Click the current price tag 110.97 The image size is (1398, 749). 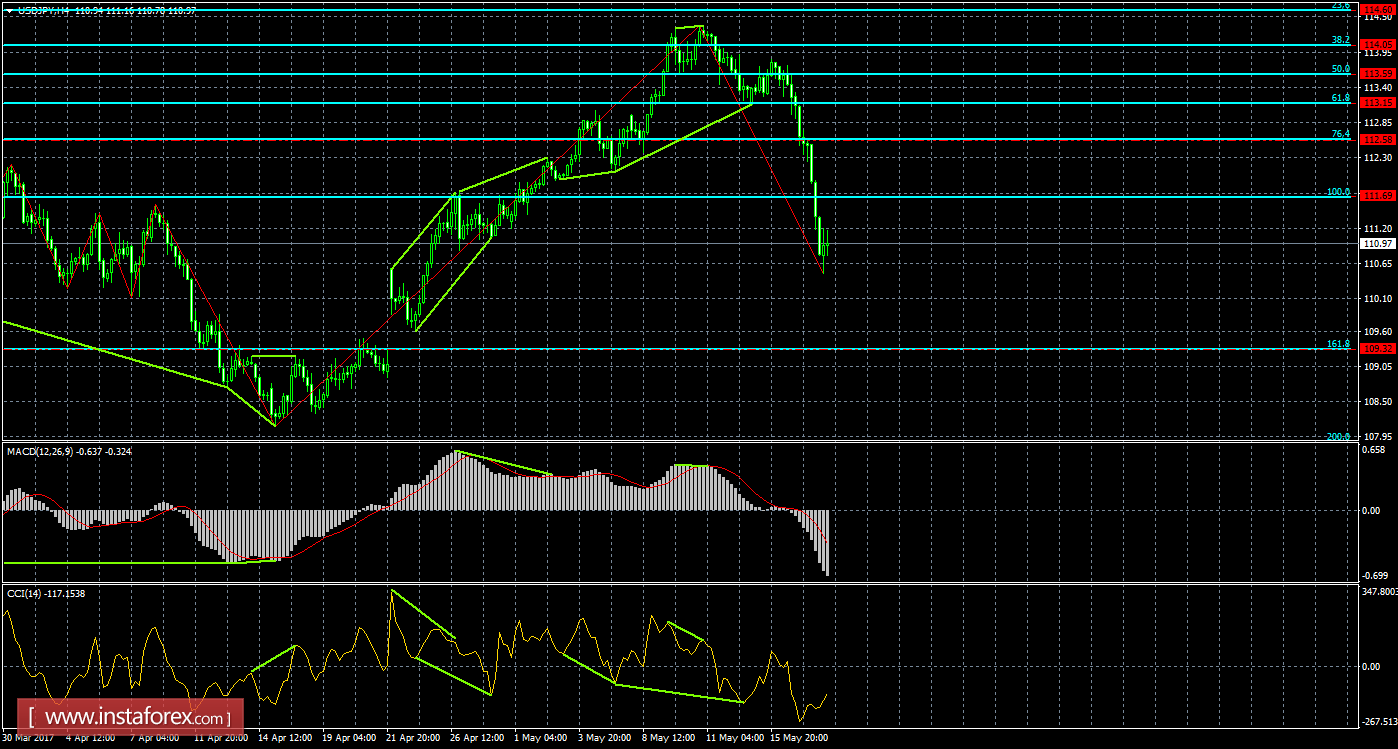1378,243
